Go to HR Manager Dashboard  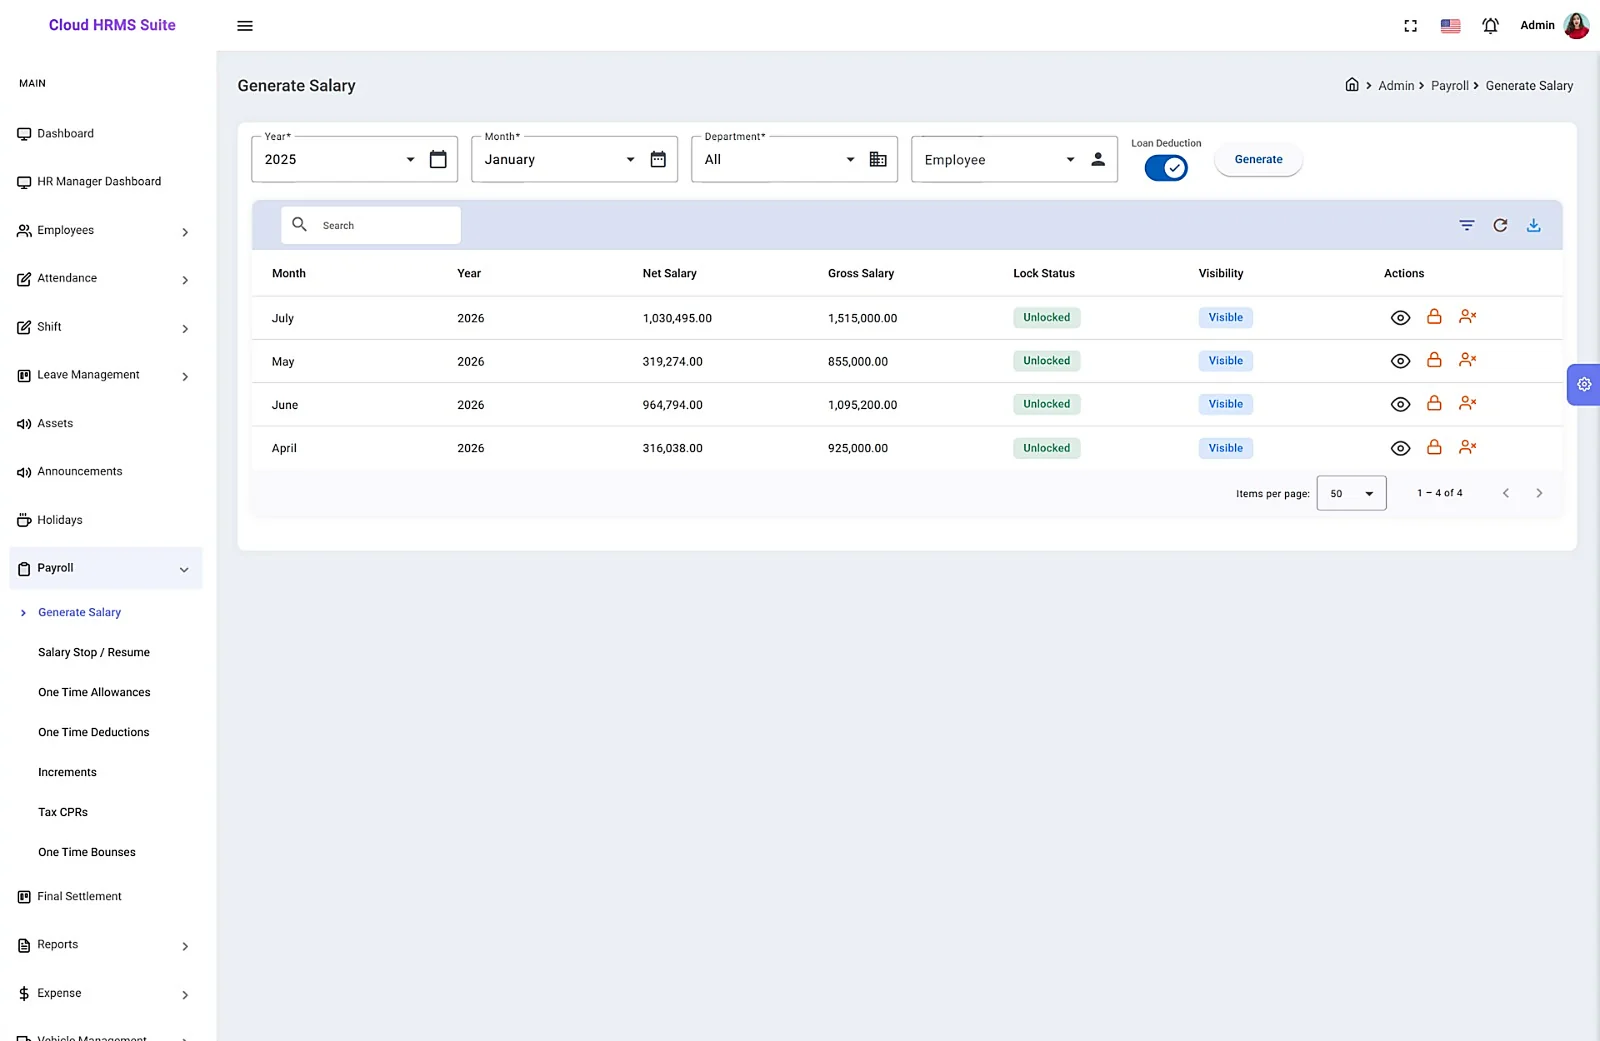click(x=99, y=182)
